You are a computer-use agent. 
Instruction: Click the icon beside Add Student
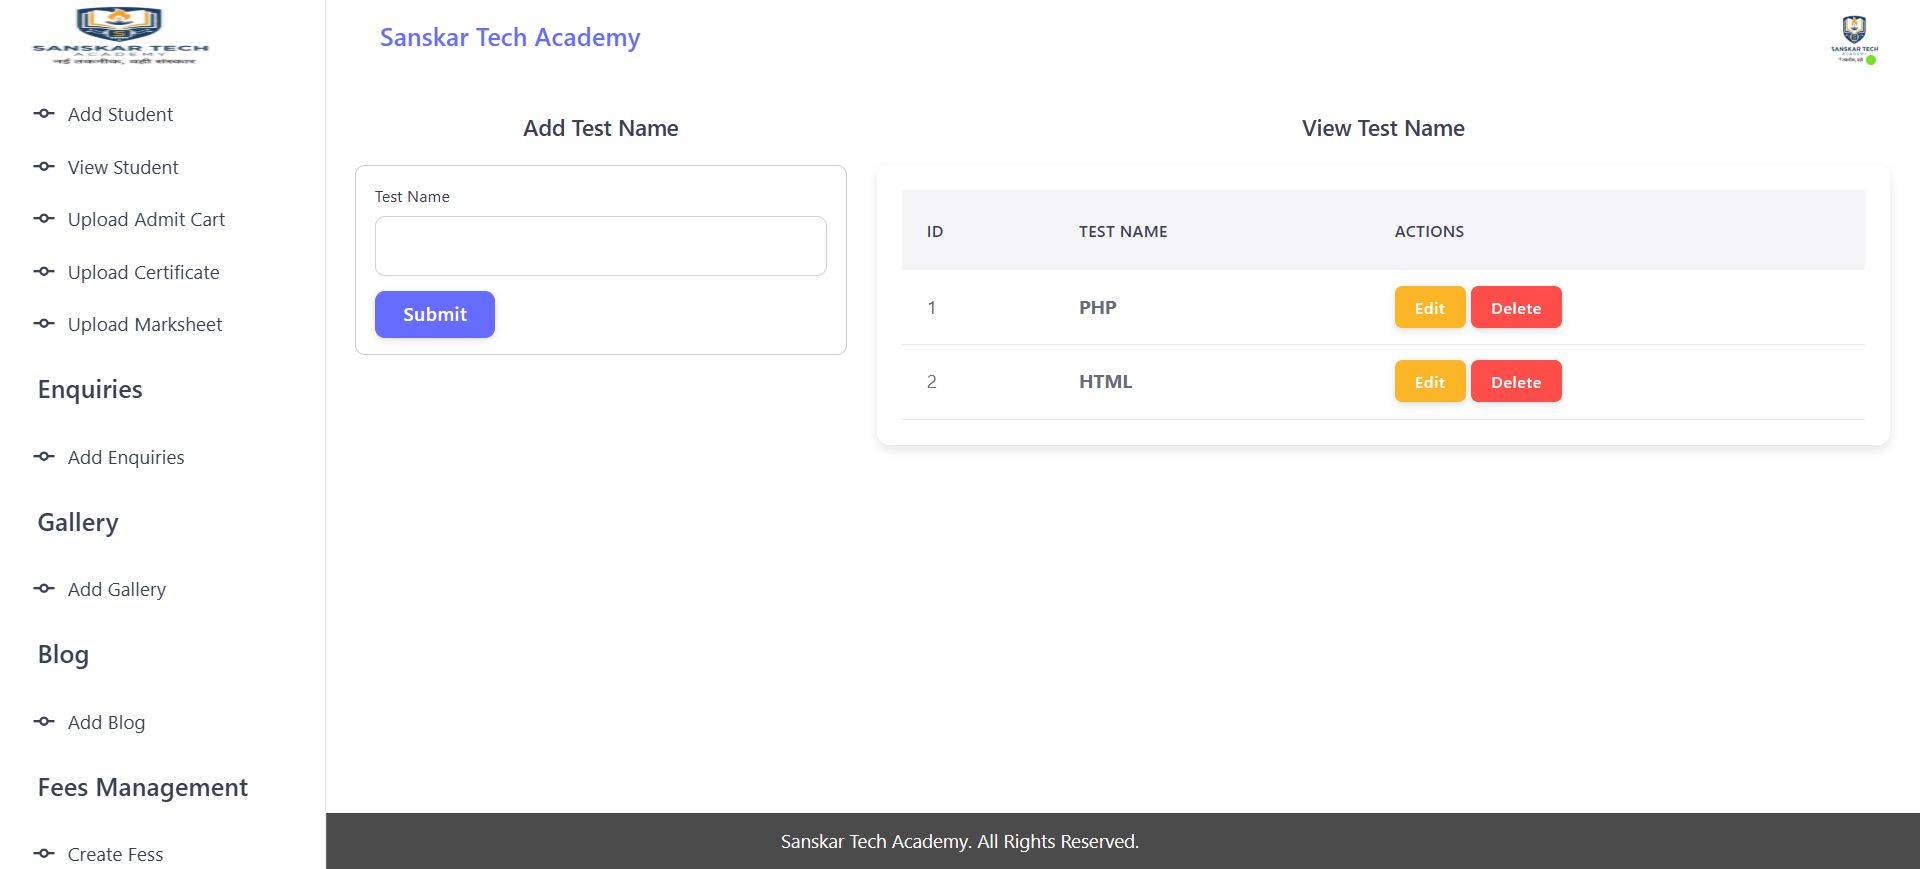click(x=44, y=114)
